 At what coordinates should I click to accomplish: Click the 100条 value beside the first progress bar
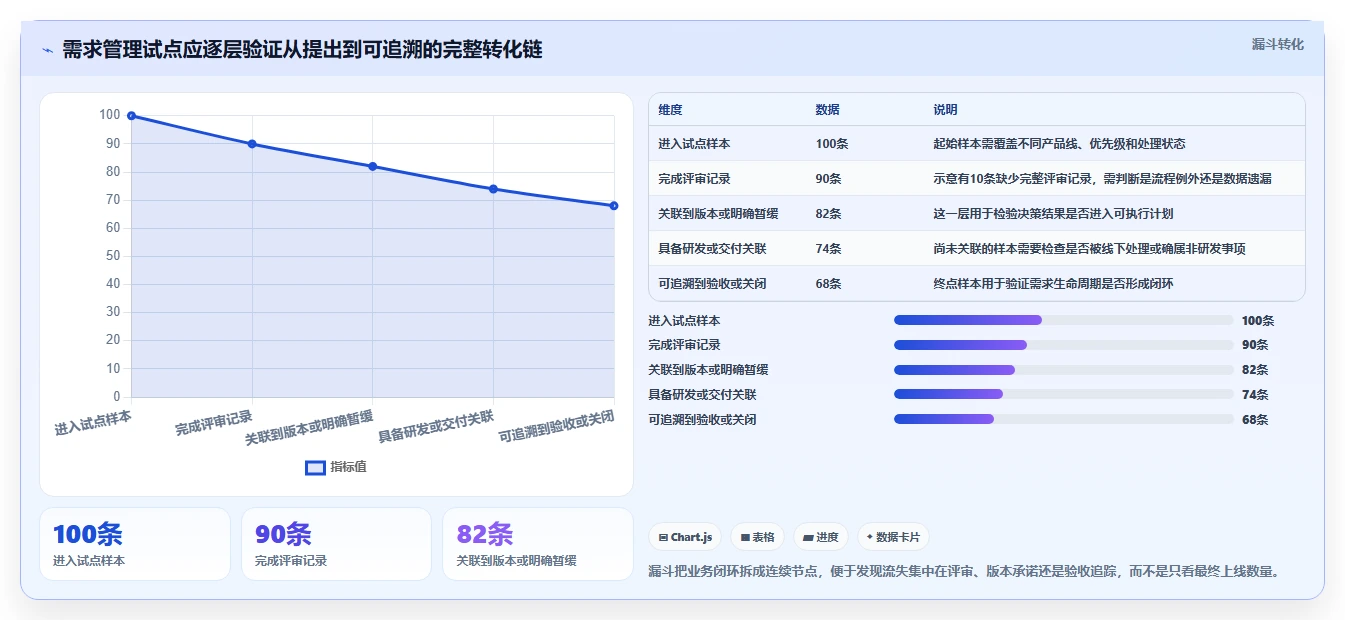coord(1258,321)
